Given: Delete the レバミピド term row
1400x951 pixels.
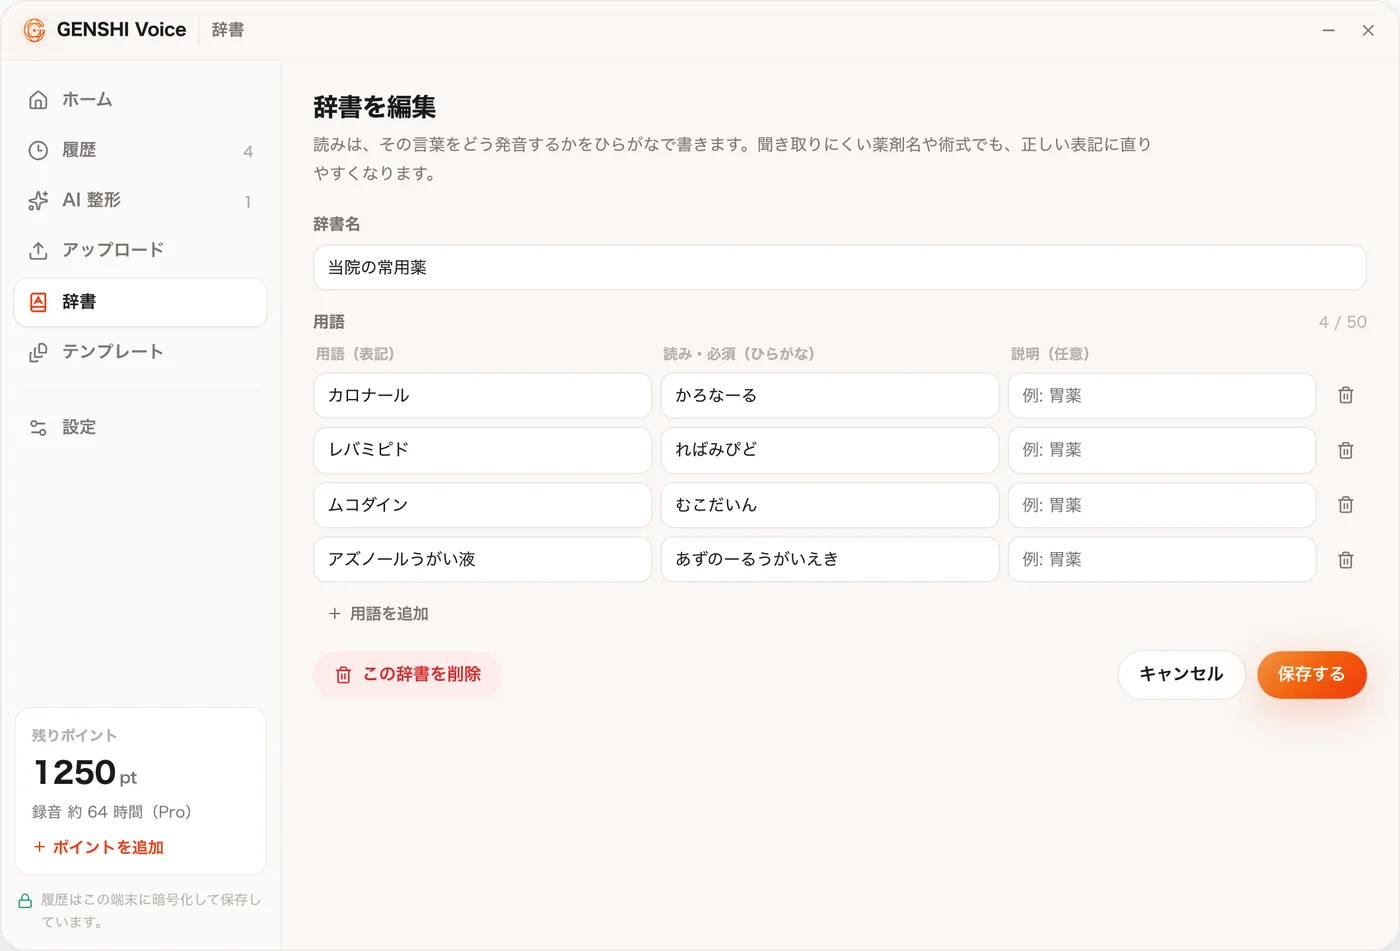Looking at the screenshot, I should point(1346,450).
